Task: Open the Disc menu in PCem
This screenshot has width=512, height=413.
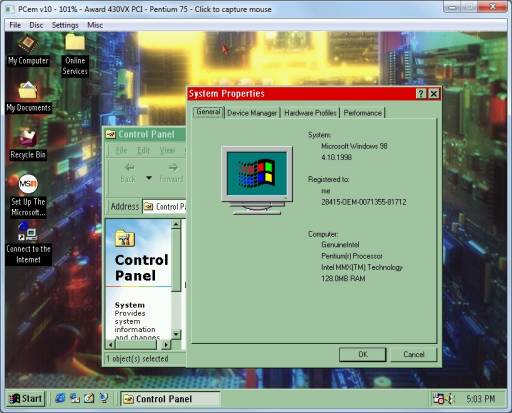Action: [36, 25]
